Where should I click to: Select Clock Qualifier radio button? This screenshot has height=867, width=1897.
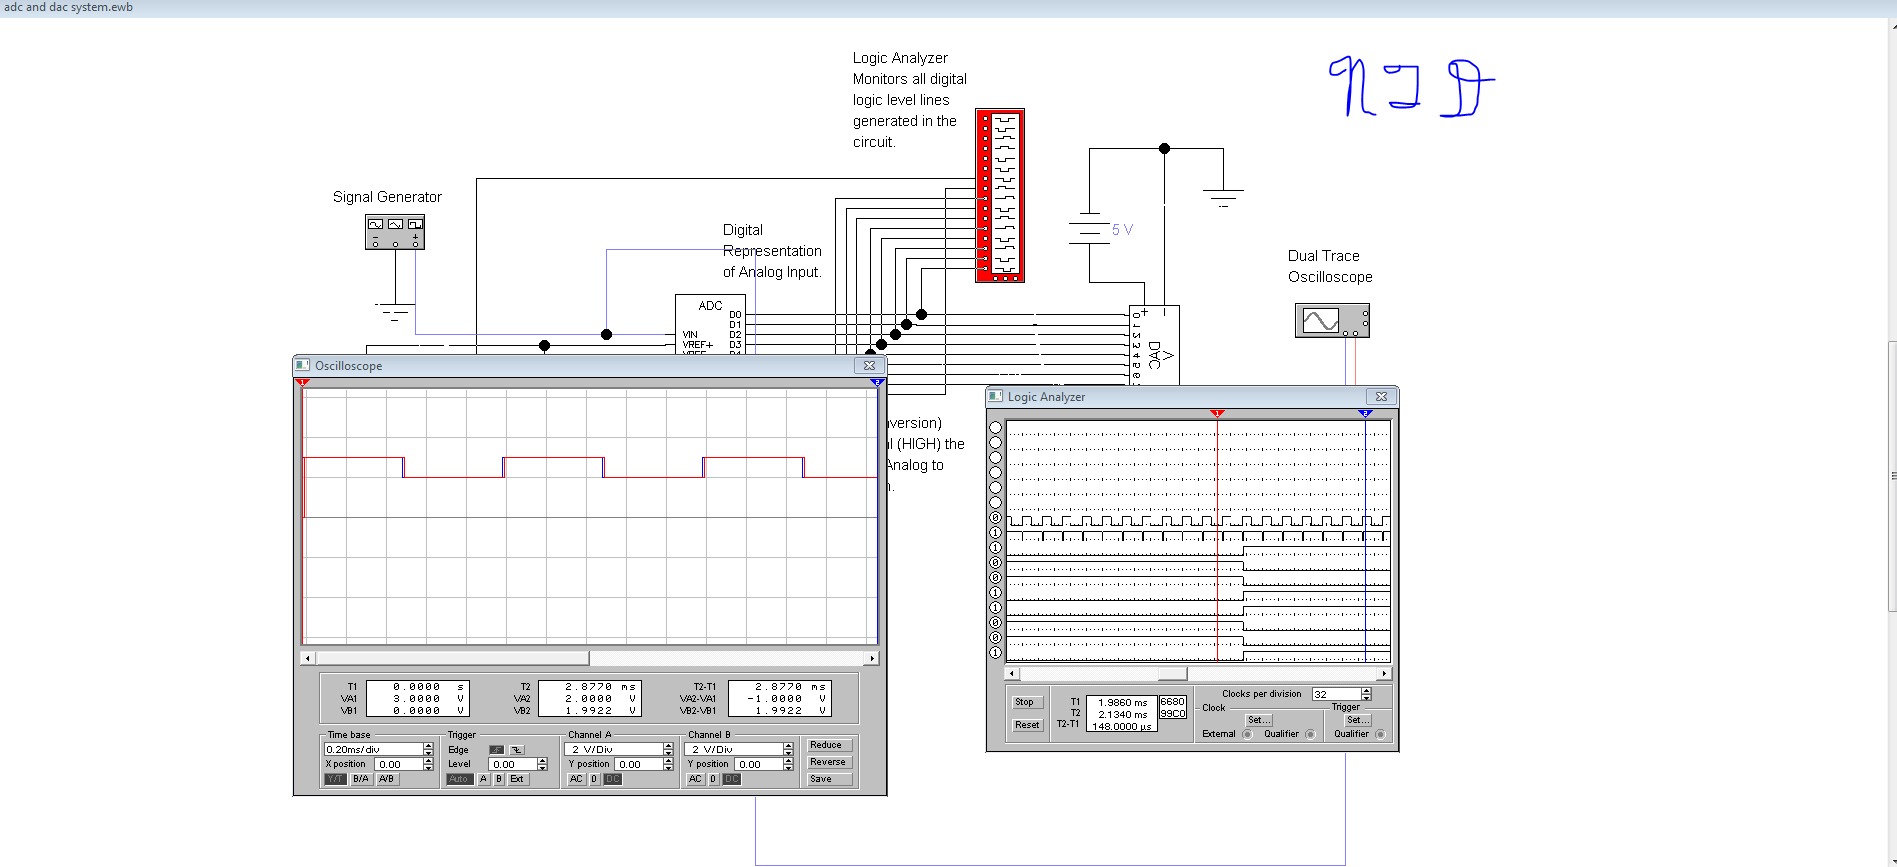1310,734
